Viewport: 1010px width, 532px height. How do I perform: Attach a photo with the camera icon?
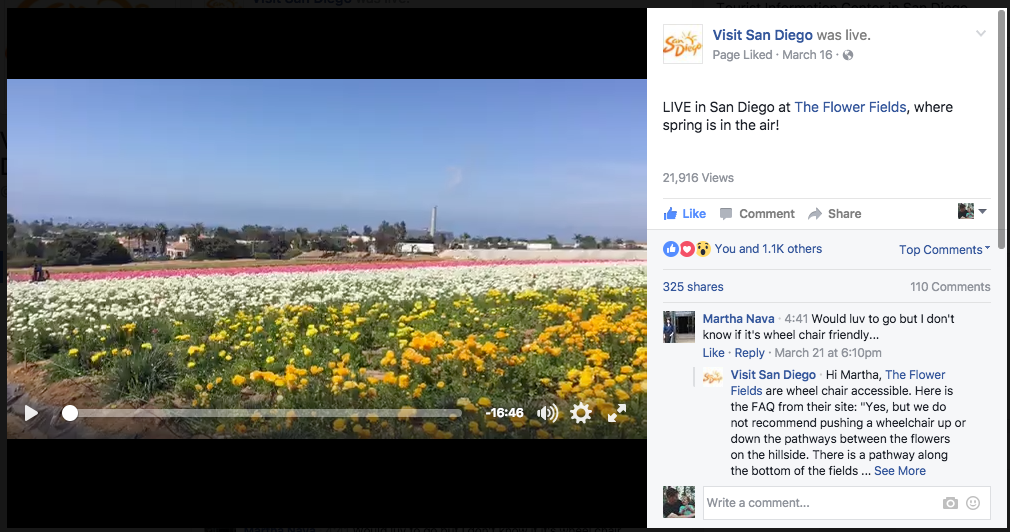point(950,504)
